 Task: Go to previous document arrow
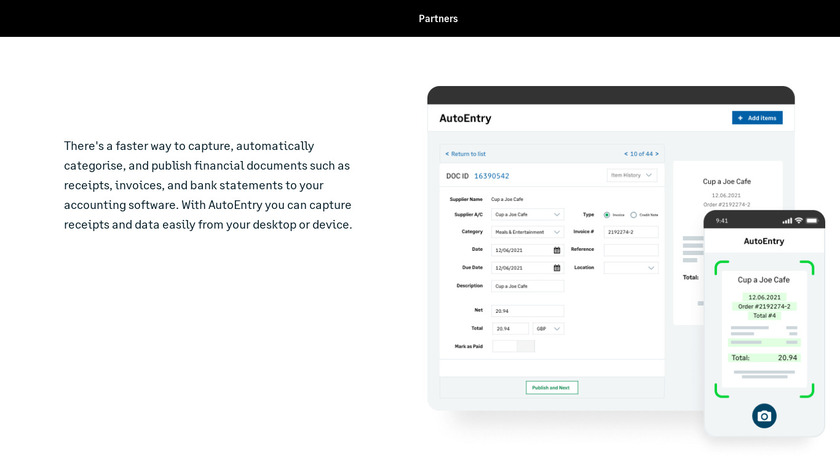tap(626, 154)
